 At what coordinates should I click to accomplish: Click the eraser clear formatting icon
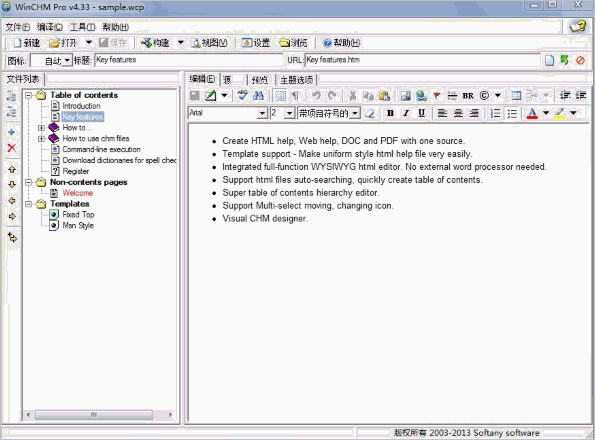370,113
